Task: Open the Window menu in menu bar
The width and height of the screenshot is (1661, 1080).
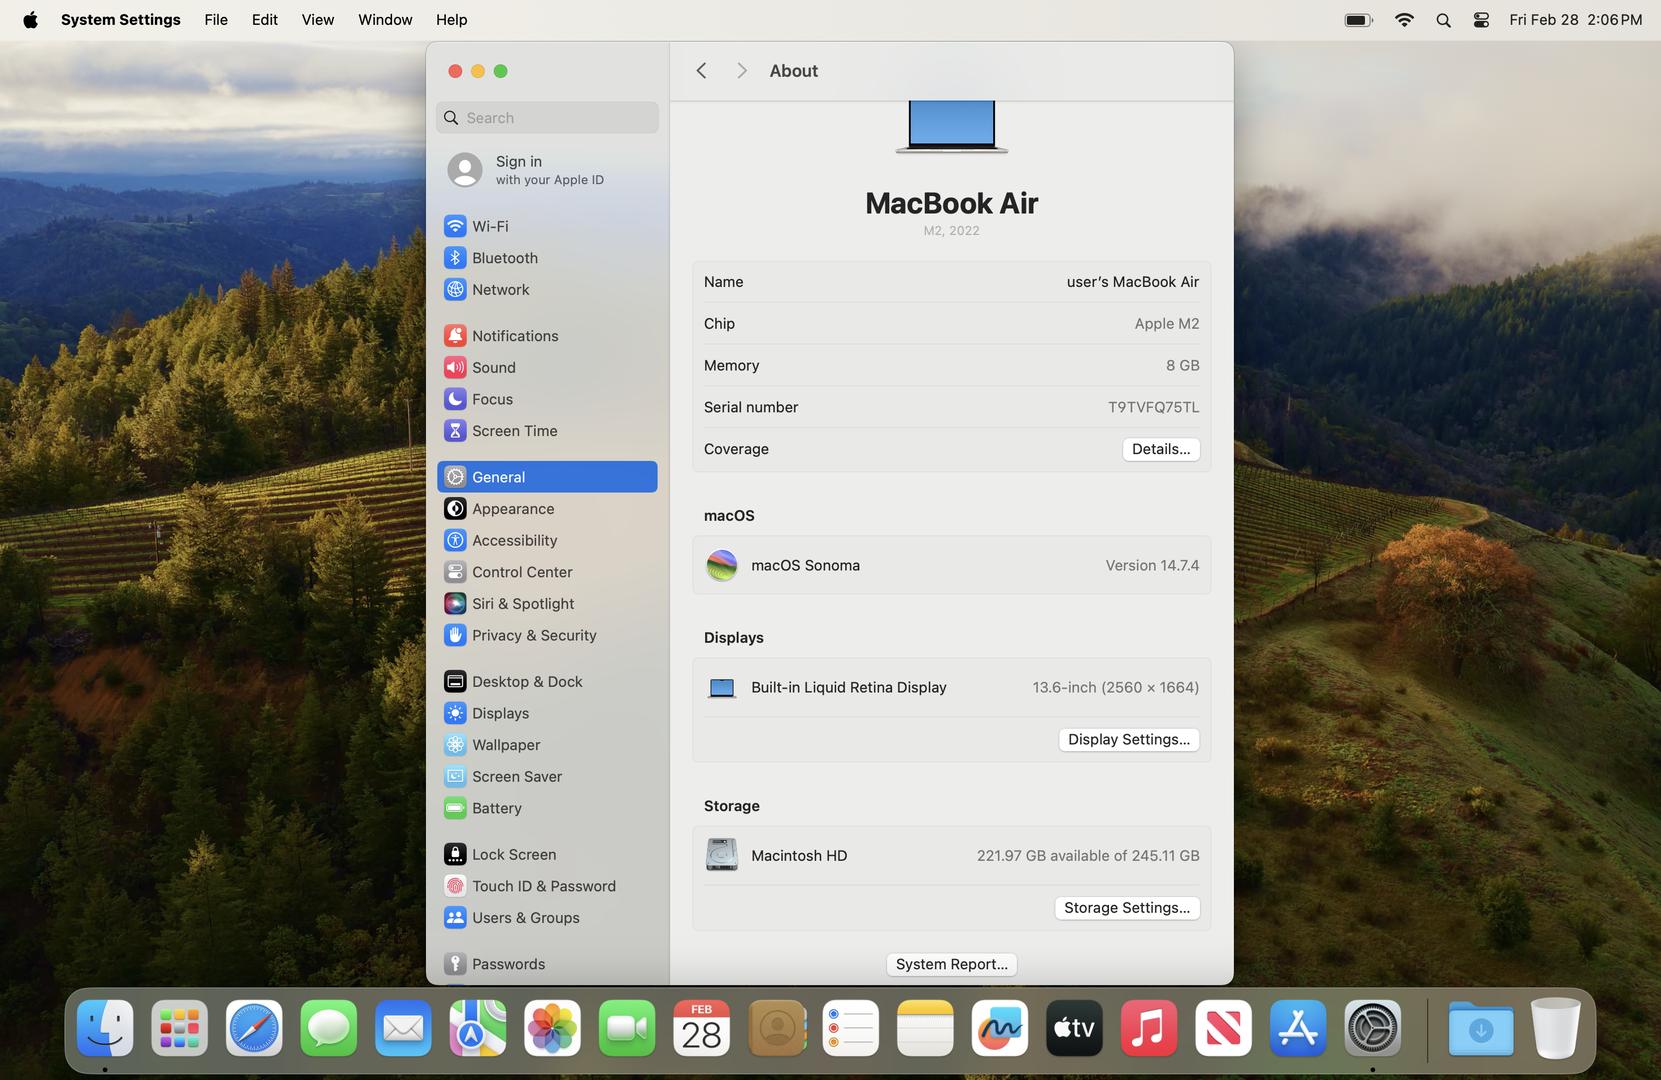Action: click(x=385, y=20)
